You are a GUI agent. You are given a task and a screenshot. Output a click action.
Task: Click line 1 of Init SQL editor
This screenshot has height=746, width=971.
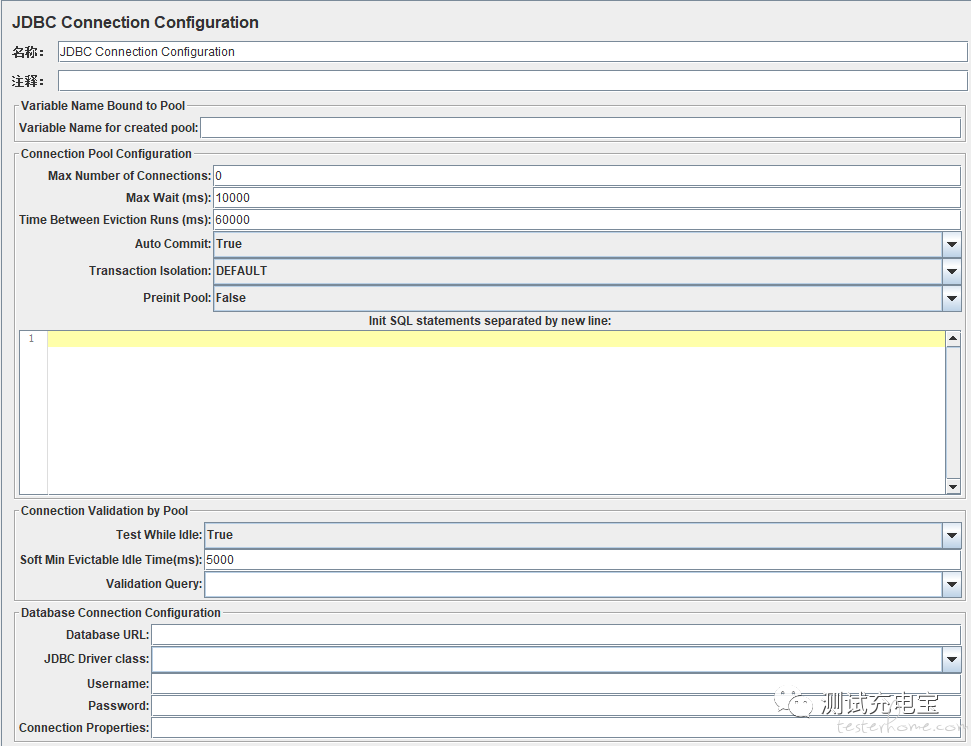[x=496, y=339]
